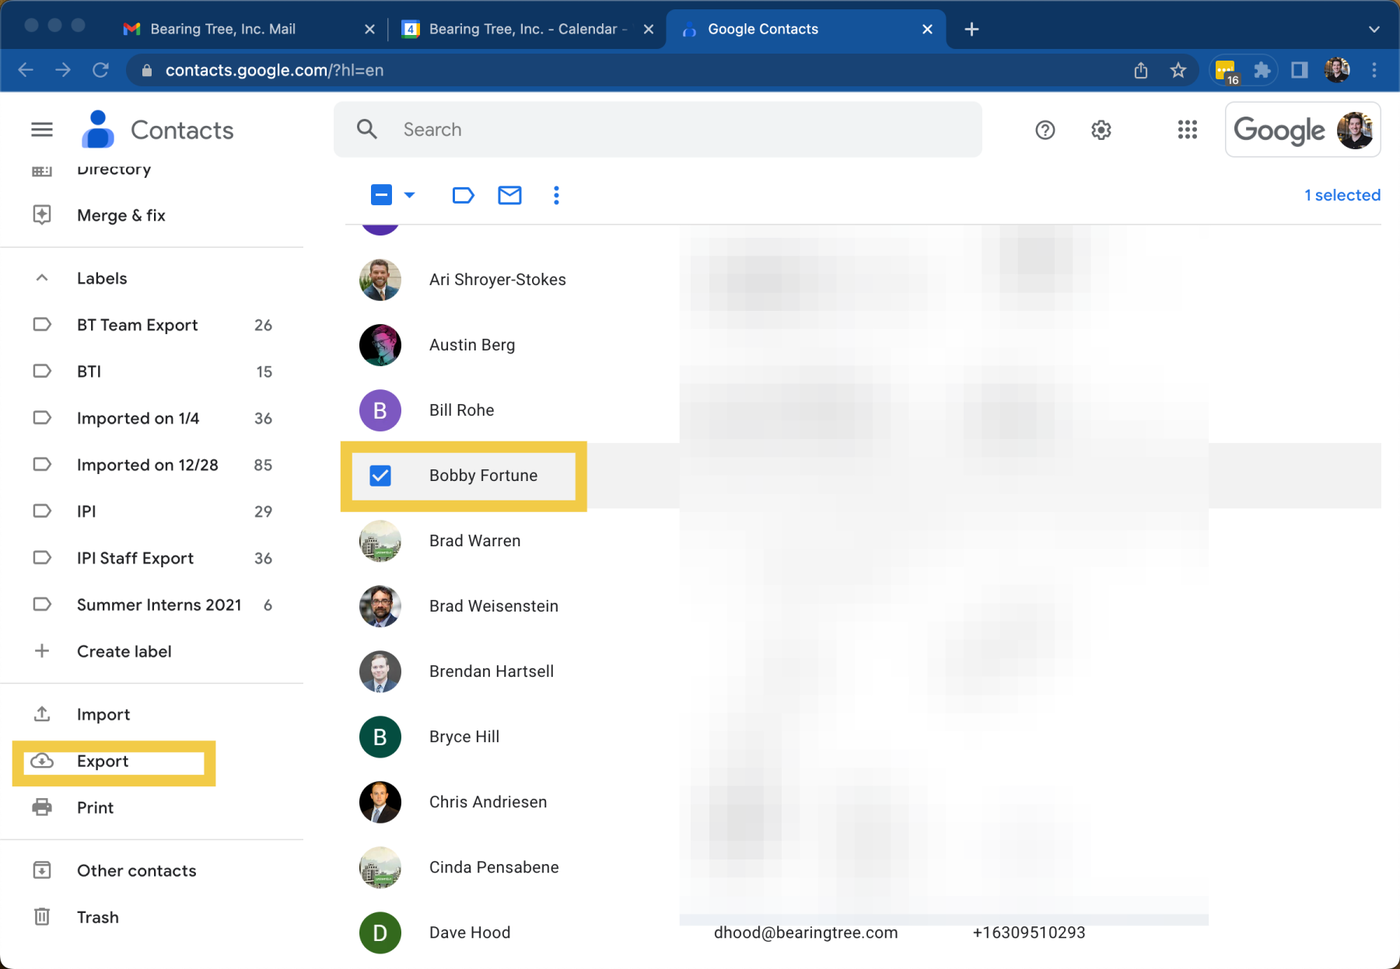Click Export in the sidebar
1400x969 pixels.
(x=103, y=761)
